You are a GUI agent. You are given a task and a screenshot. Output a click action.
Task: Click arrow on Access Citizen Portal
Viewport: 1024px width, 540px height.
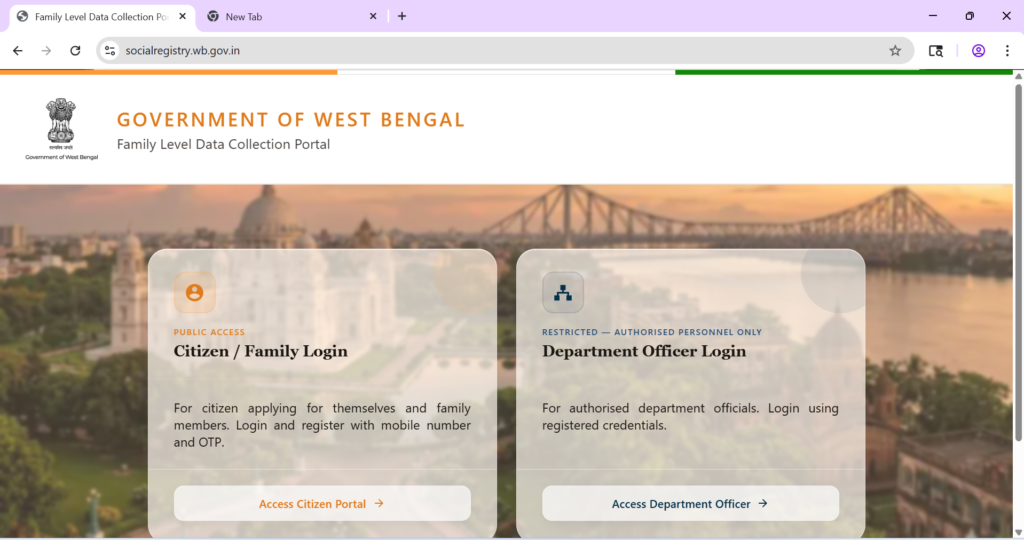(x=379, y=503)
